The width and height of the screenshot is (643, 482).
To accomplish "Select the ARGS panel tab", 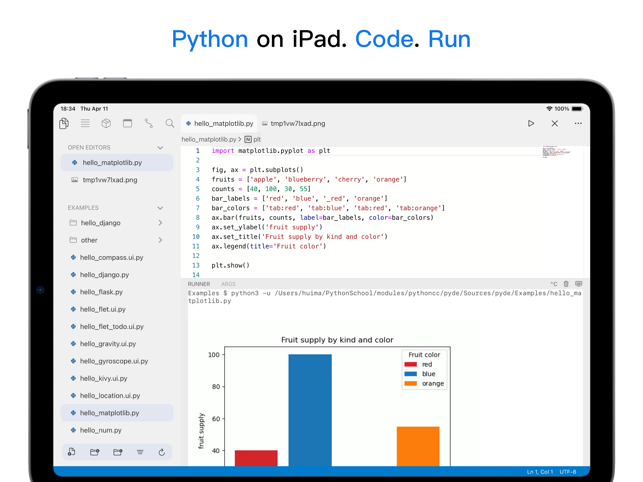I will (228, 284).
